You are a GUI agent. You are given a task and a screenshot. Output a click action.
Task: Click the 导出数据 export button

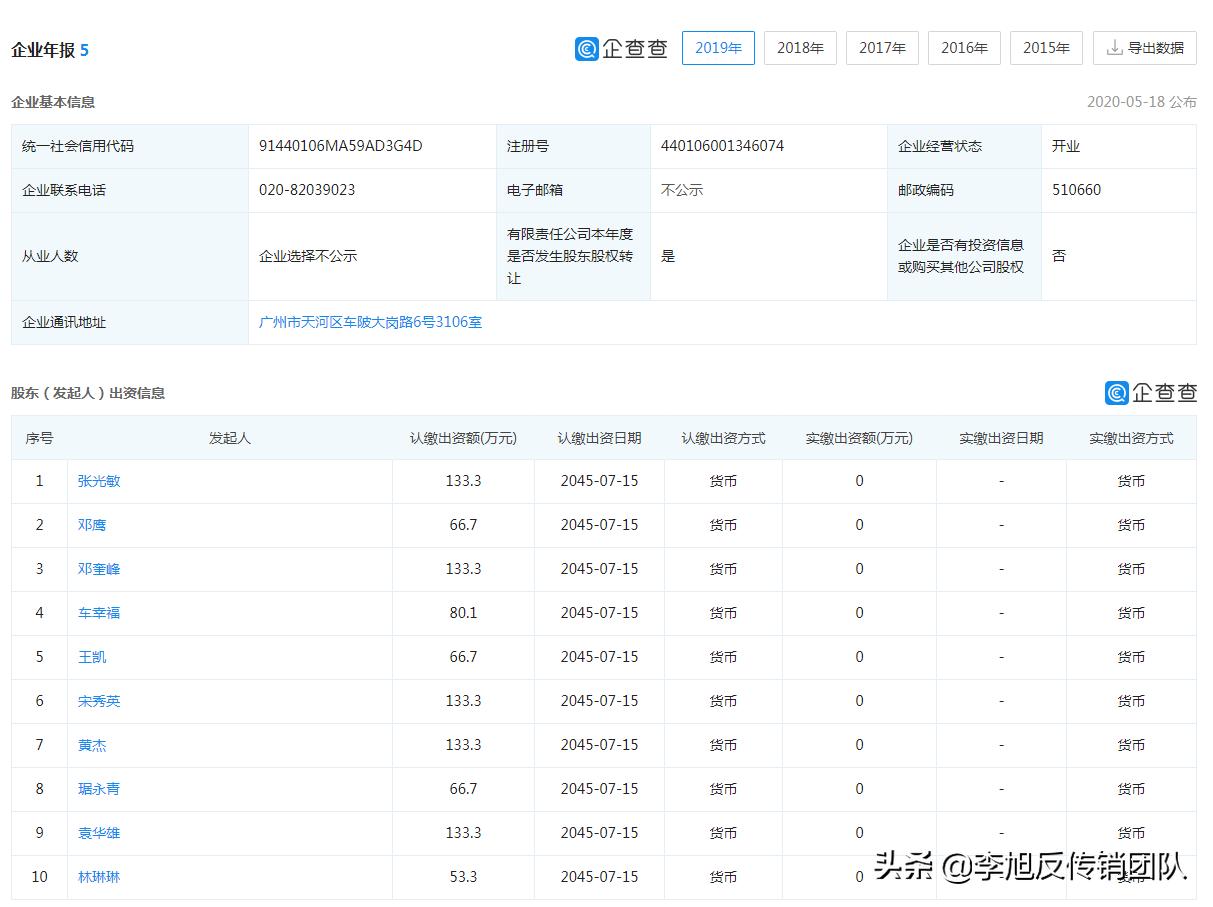pyautogui.click(x=1144, y=47)
